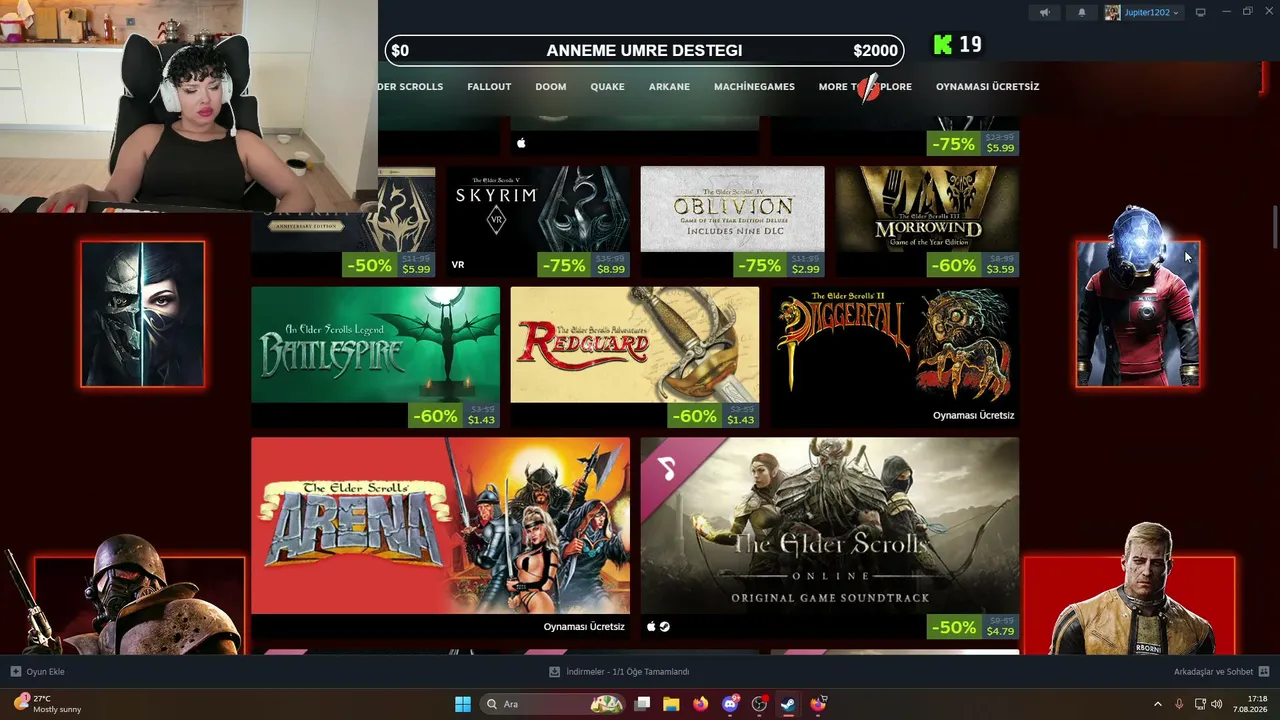The width and height of the screenshot is (1280, 720).
Task: Open the volume tray icon
Action: (1217, 704)
